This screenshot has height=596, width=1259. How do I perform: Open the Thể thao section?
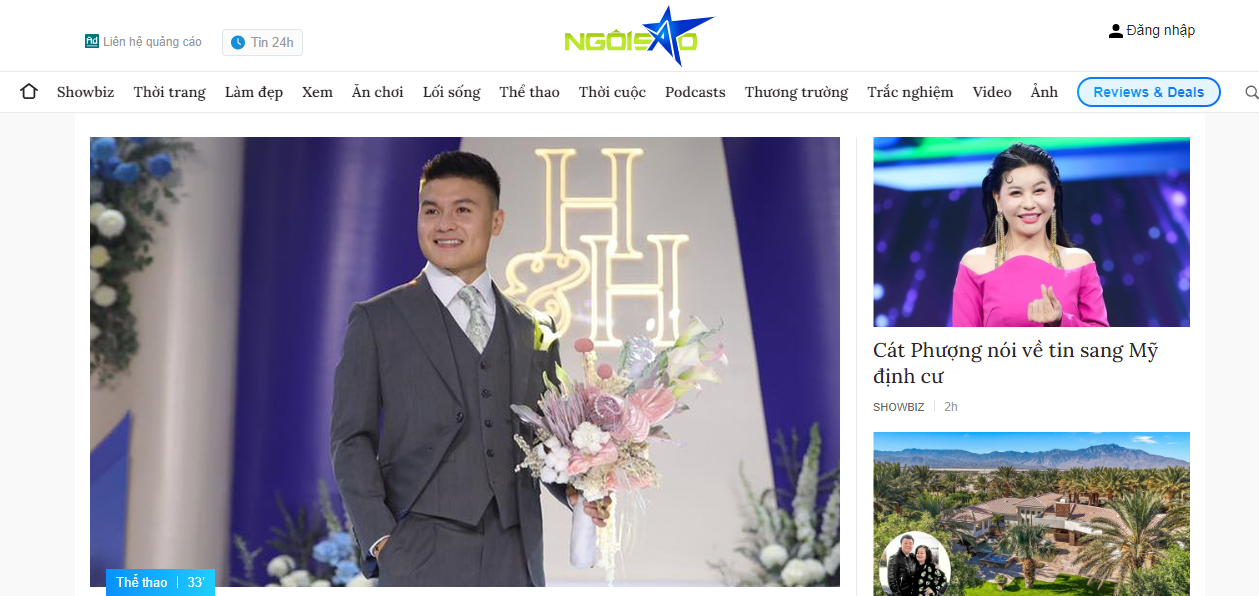(x=530, y=92)
